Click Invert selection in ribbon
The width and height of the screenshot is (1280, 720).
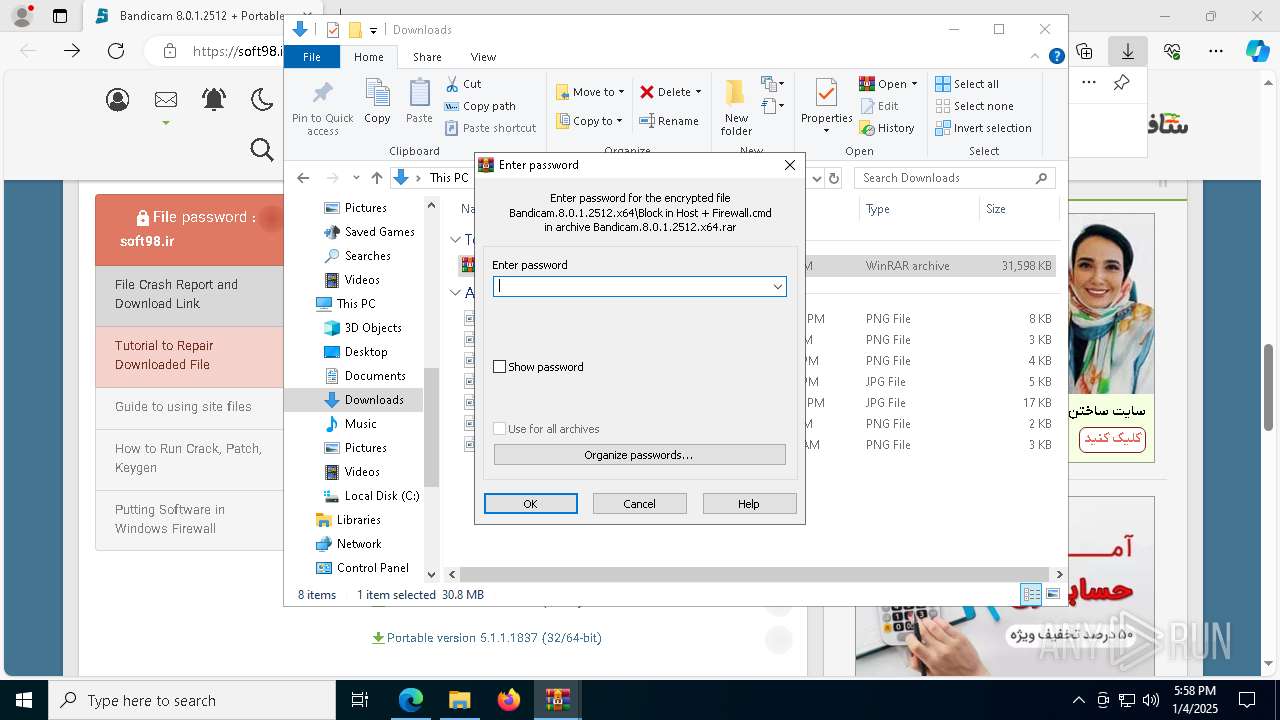point(983,128)
